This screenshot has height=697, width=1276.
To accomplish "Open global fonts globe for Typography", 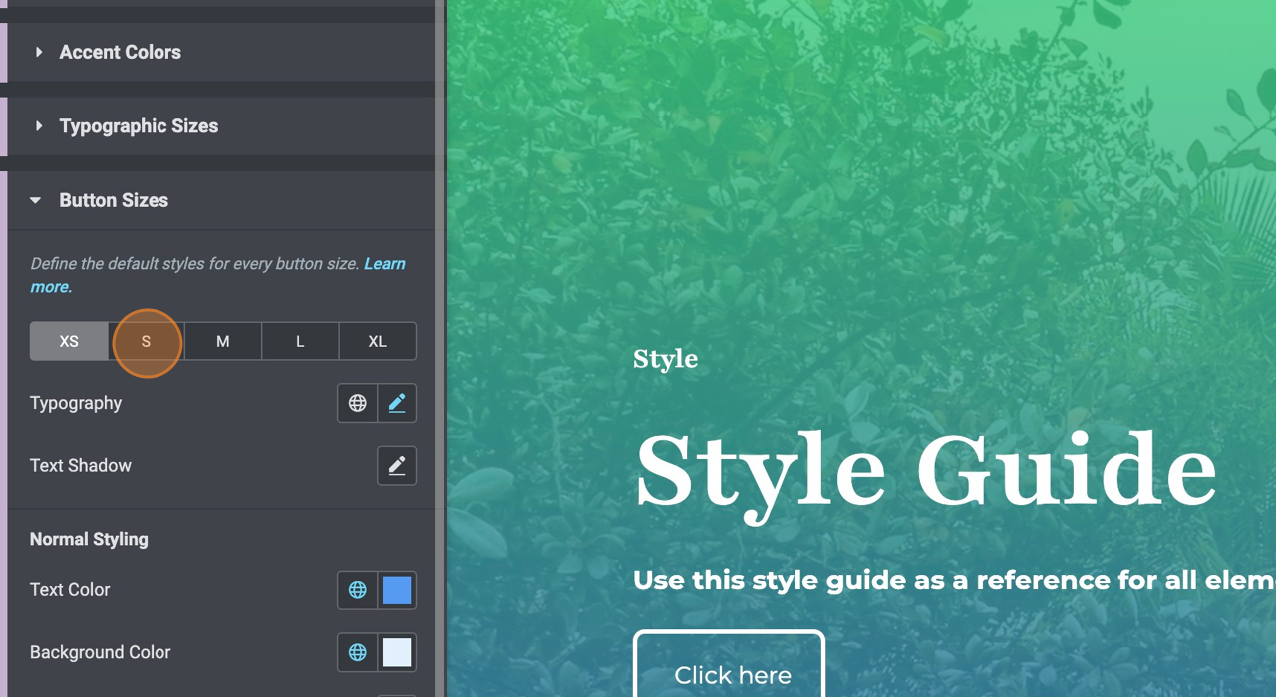I will pos(357,403).
